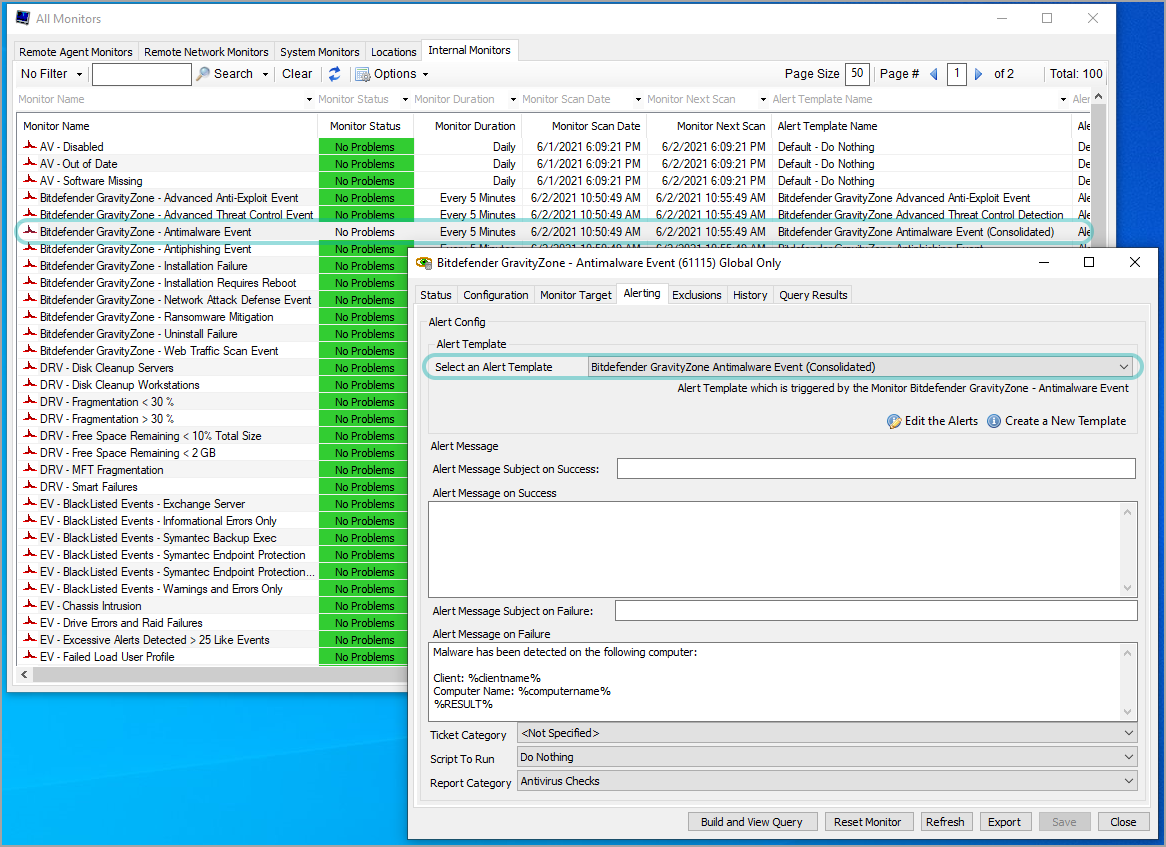Open the Script To Run dropdown
This screenshot has width=1166, height=847.
pos(1128,757)
